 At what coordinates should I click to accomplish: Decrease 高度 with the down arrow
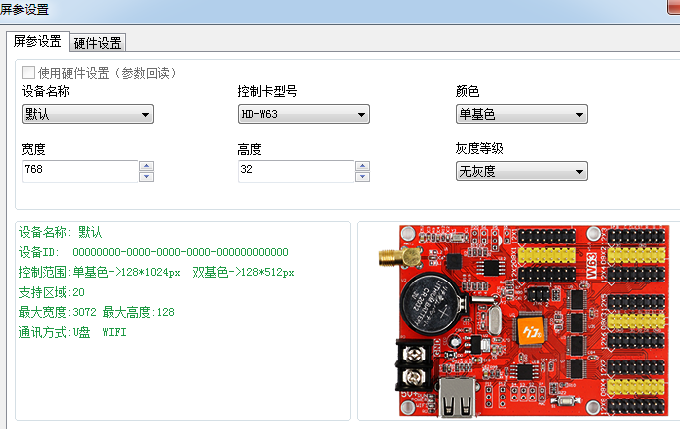click(x=363, y=177)
